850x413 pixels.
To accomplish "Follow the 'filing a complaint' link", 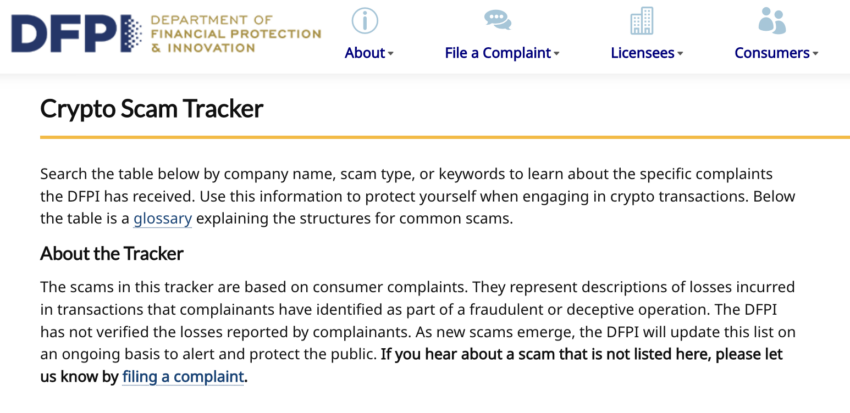I will click(x=183, y=376).
